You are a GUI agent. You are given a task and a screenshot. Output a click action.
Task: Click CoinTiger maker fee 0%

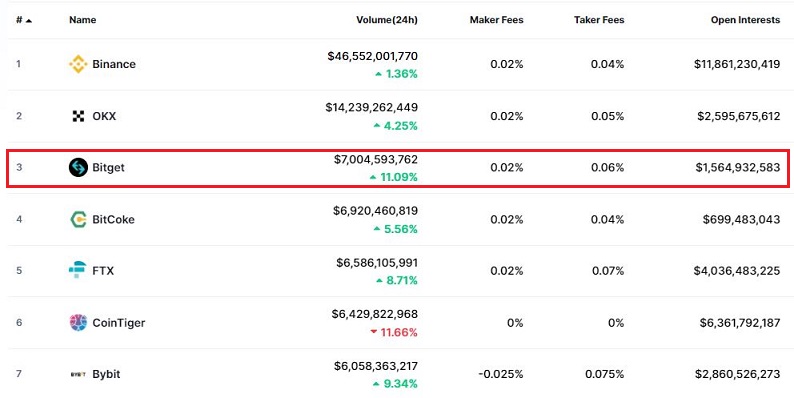(515, 323)
